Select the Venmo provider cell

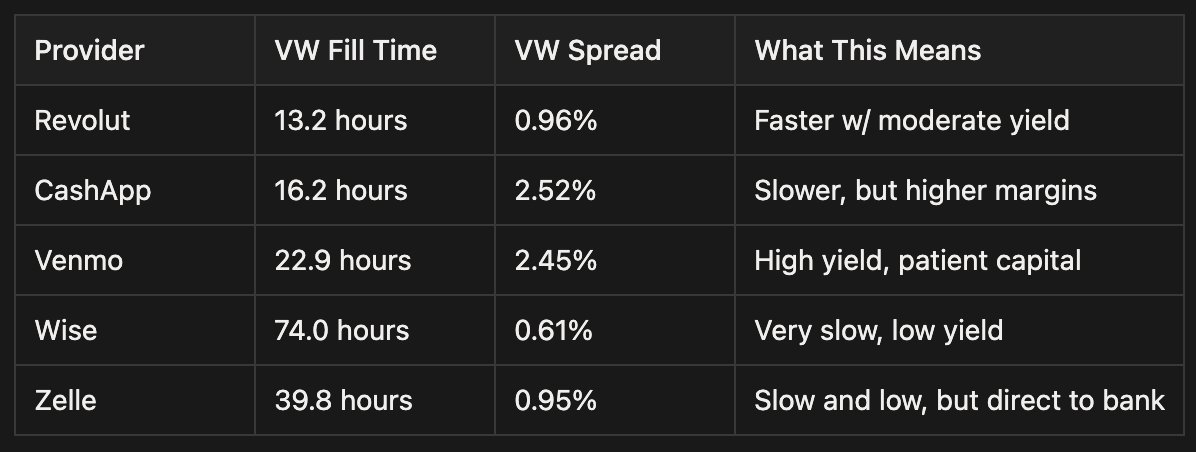(x=77, y=260)
